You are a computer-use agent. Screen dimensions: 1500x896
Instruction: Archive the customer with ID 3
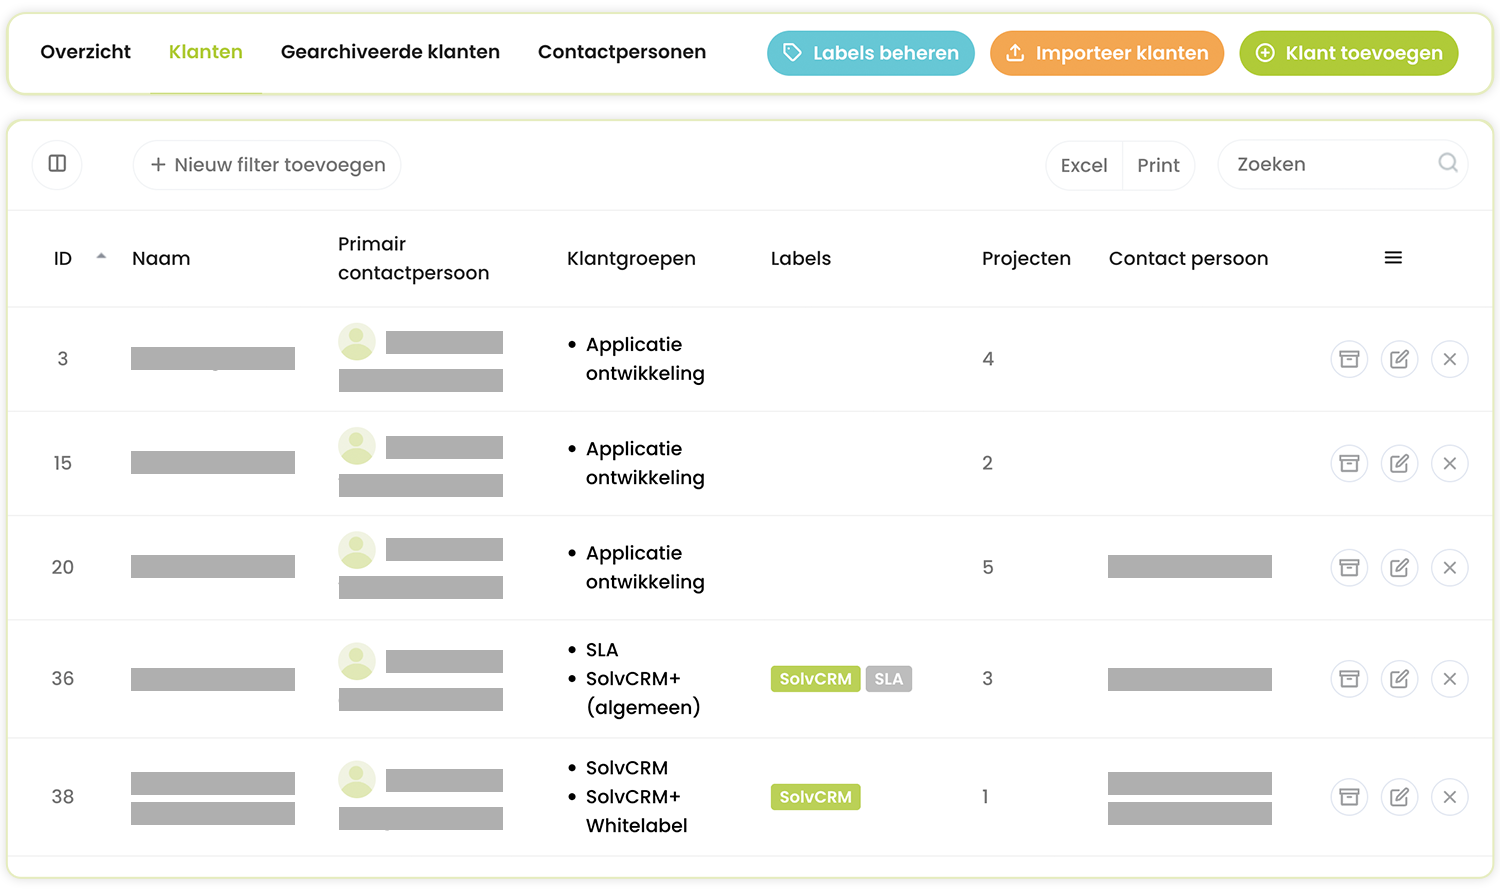(1349, 359)
